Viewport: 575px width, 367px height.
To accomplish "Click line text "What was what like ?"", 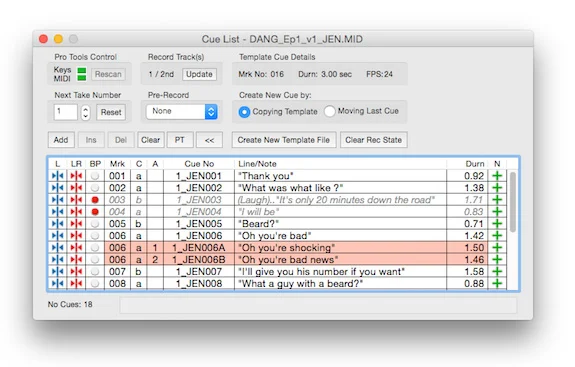I will point(291,188).
